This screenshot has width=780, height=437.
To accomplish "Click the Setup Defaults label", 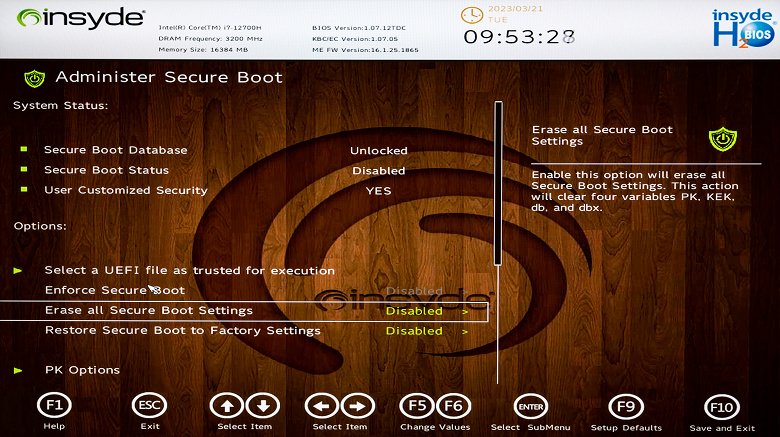I will click(x=626, y=428).
